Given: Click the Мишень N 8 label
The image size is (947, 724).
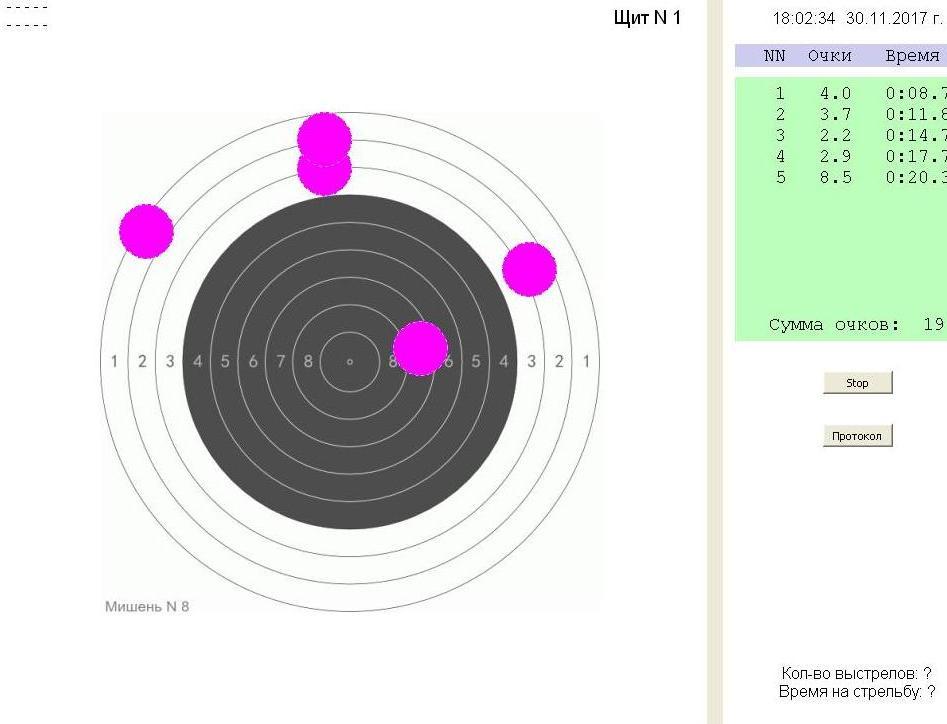Looking at the screenshot, I should (147, 606).
